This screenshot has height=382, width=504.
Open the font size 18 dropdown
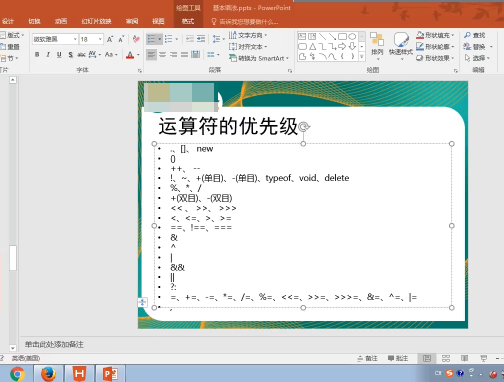click(x=100, y=39)
